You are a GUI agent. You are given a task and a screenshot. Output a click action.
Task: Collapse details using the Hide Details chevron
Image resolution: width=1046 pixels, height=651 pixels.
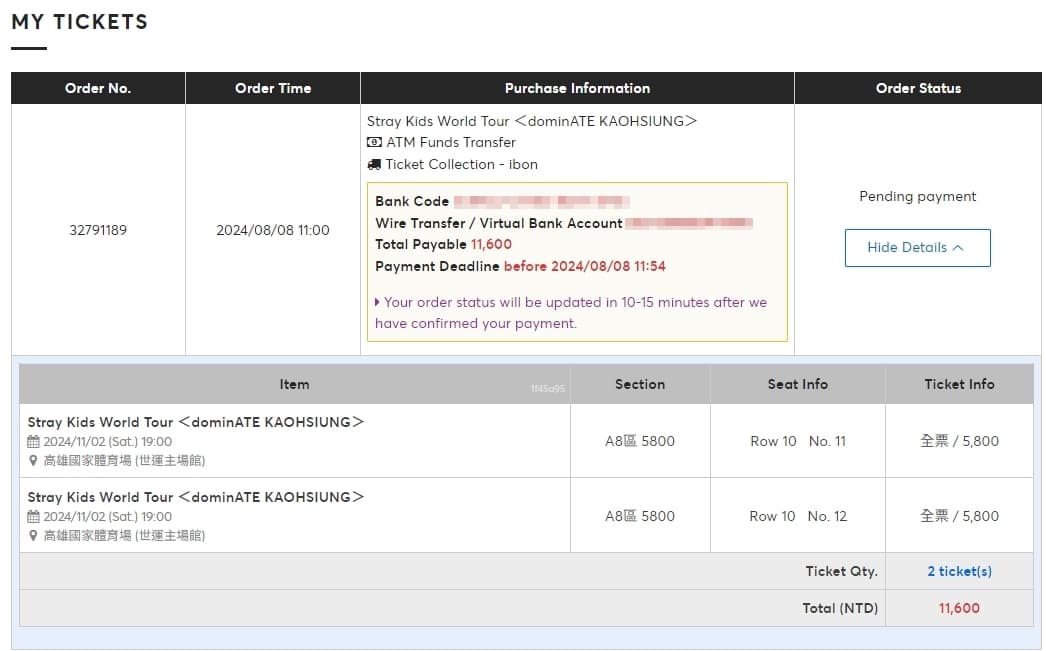[x=958, y=248]
